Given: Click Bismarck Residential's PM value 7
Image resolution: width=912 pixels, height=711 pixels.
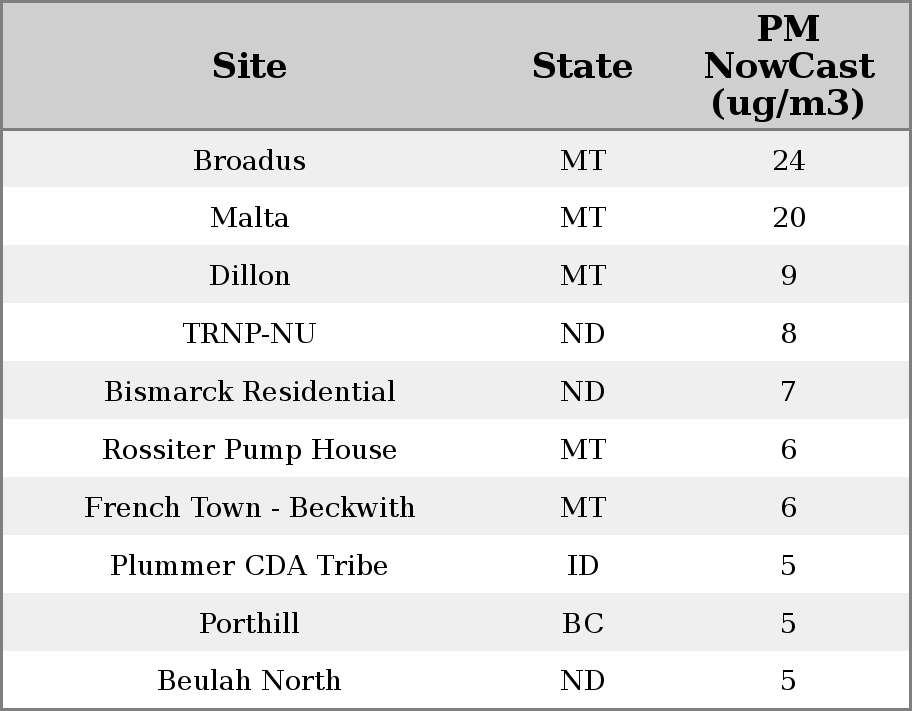Looking at the screenshot, I should coord(788,392).
